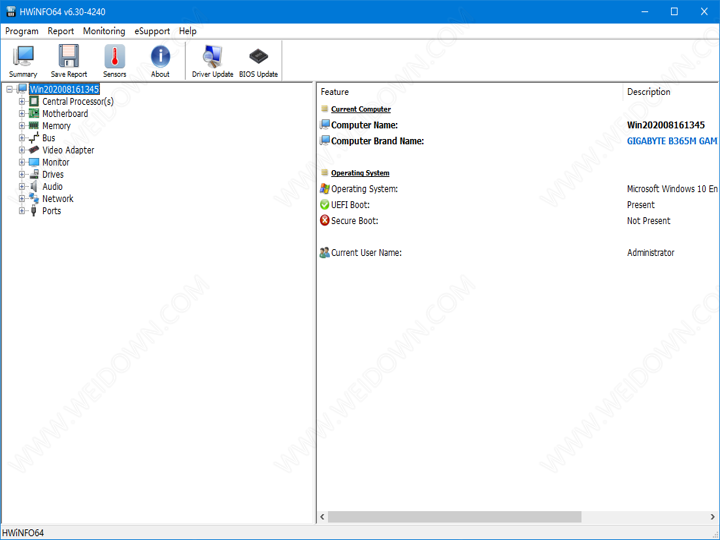Open the Summary toolbar icon
Viewport: 720px width, 540px height.
point(22,57)
